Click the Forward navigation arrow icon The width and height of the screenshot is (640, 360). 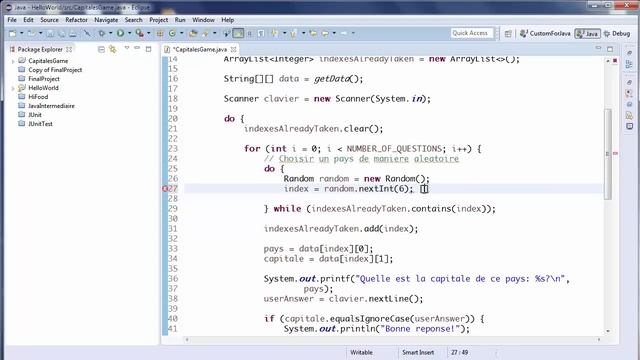pos(344,33)
